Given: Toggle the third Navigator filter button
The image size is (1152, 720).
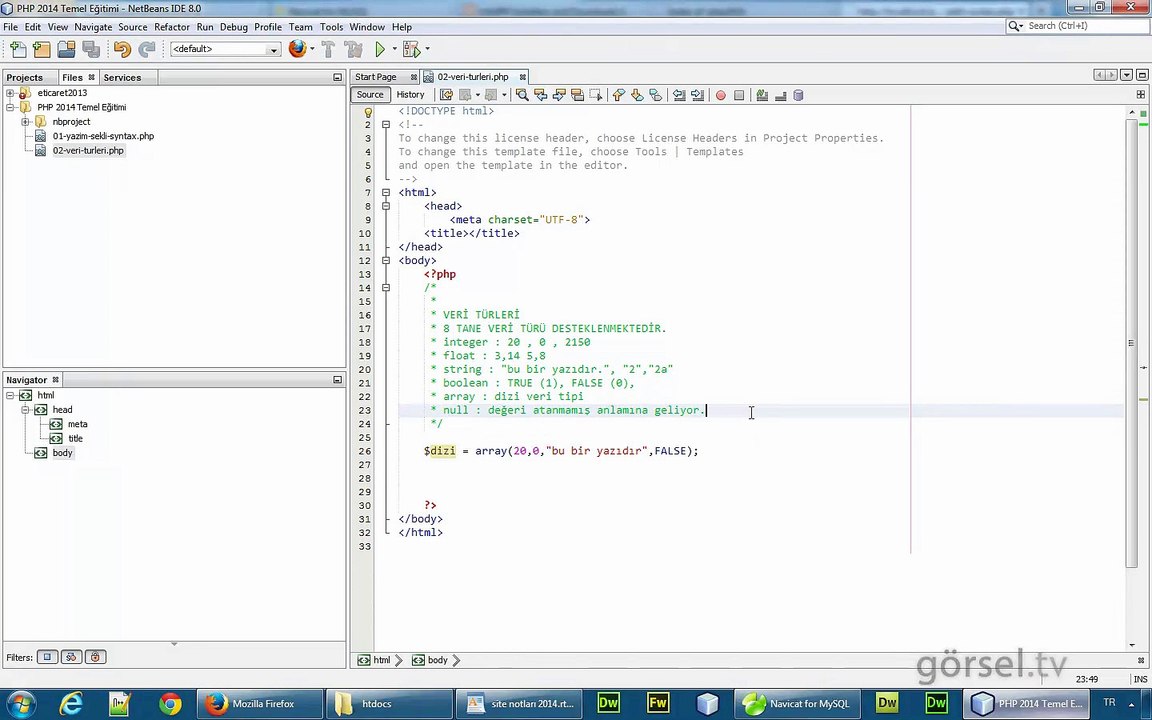Looking at the screenshot, I should [95, 657].
